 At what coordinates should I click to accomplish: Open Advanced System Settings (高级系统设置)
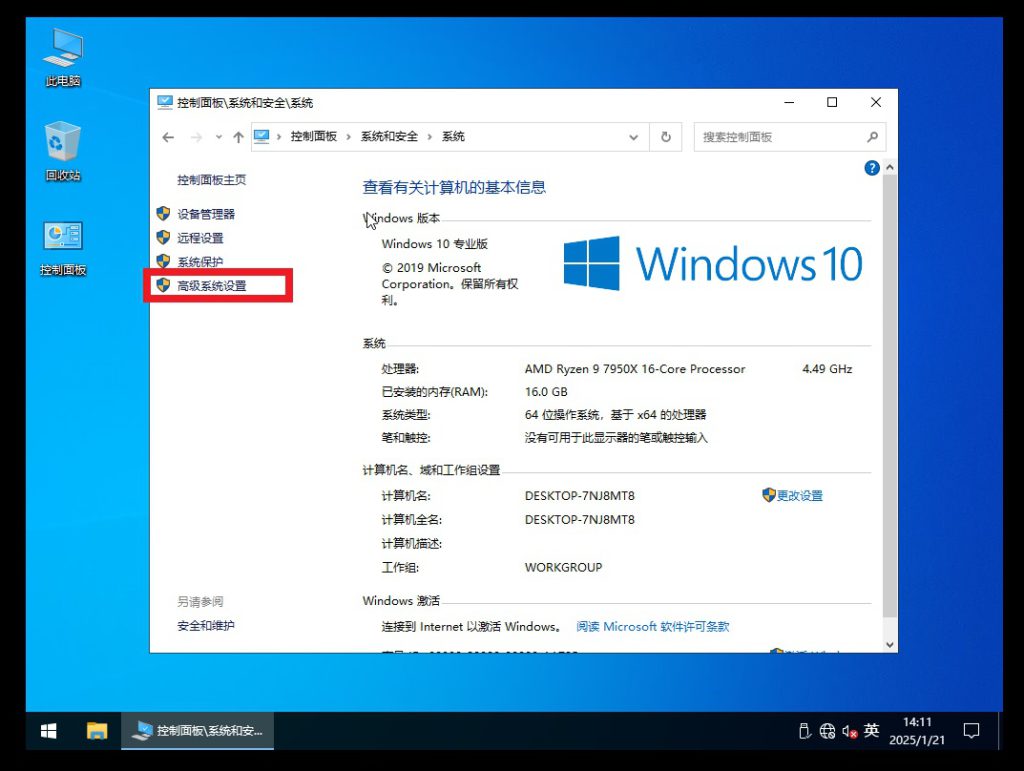pyautogui.click(x=211, y=286)
